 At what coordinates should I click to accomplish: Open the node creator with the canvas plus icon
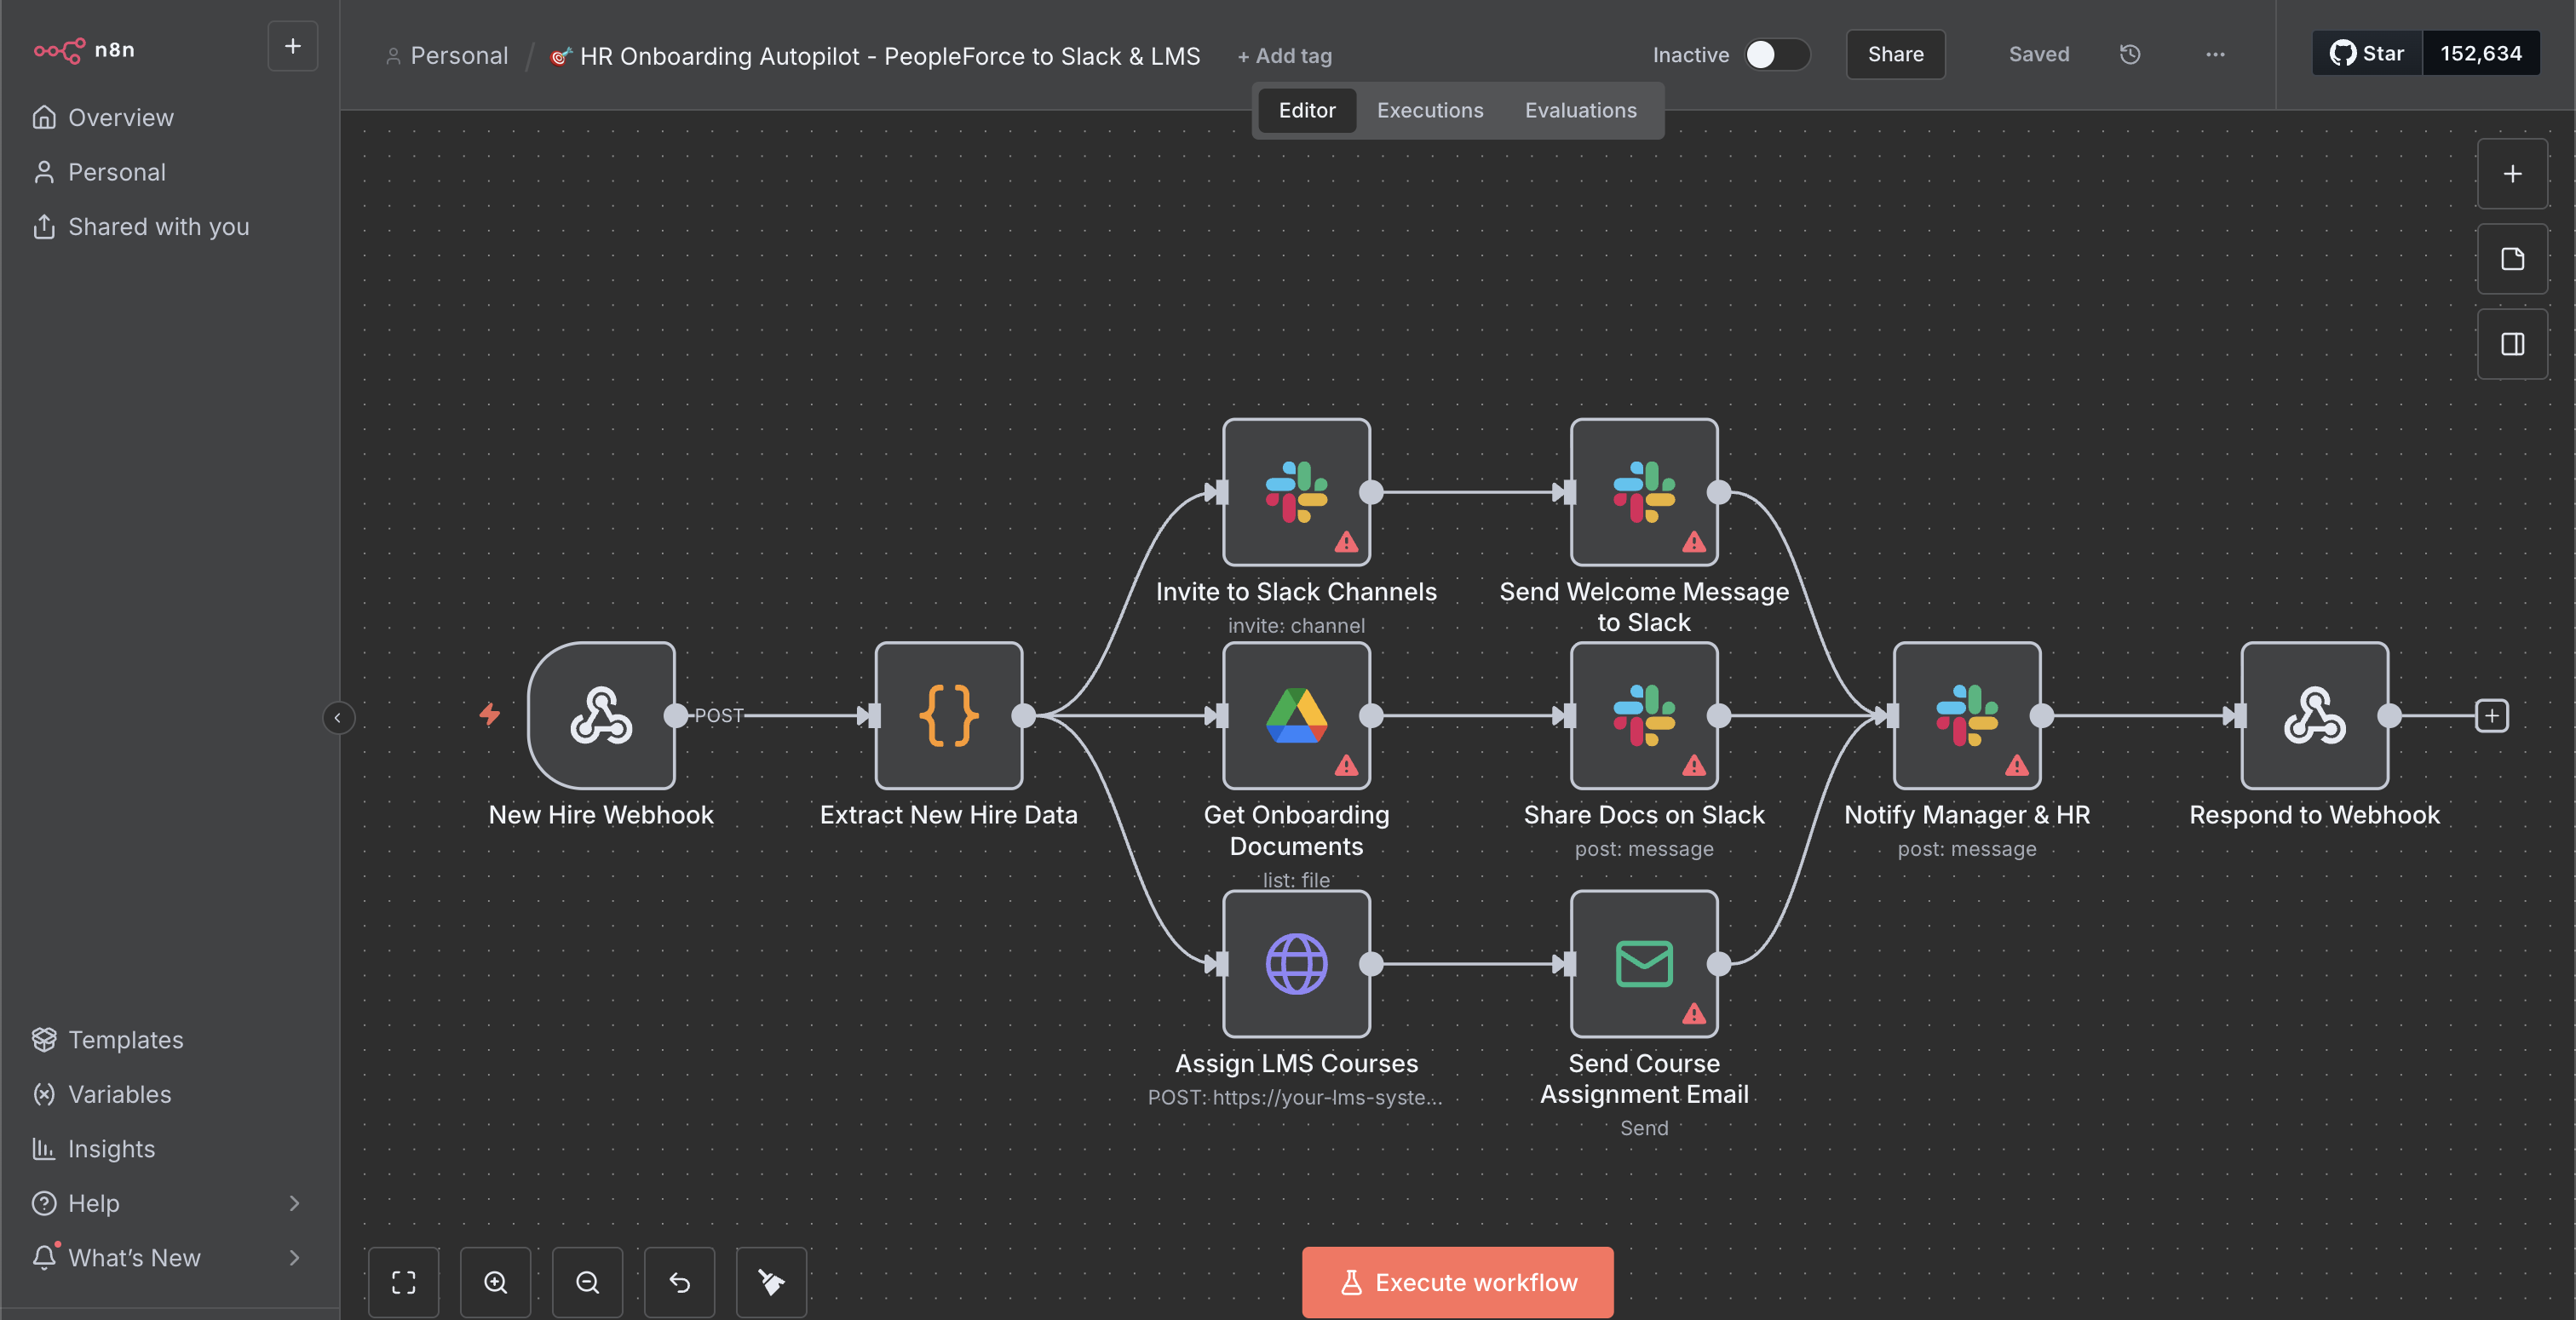[x=2513, y=173]
